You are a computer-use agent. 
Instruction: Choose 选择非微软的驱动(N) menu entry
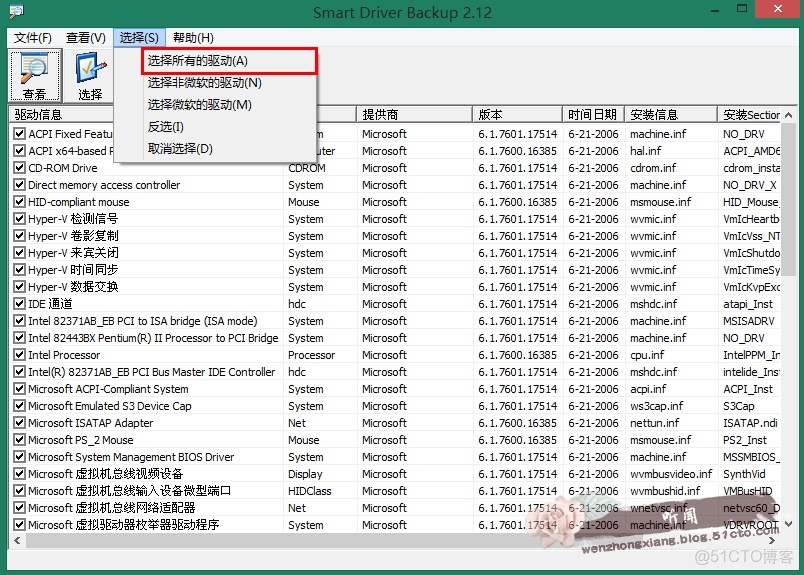(229, 83)
